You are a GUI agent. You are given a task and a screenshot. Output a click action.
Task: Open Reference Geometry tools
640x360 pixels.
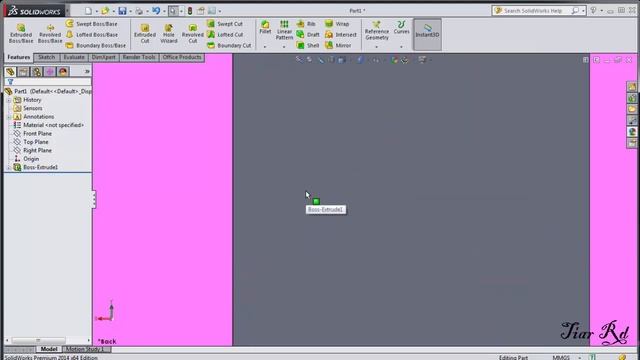377,31
